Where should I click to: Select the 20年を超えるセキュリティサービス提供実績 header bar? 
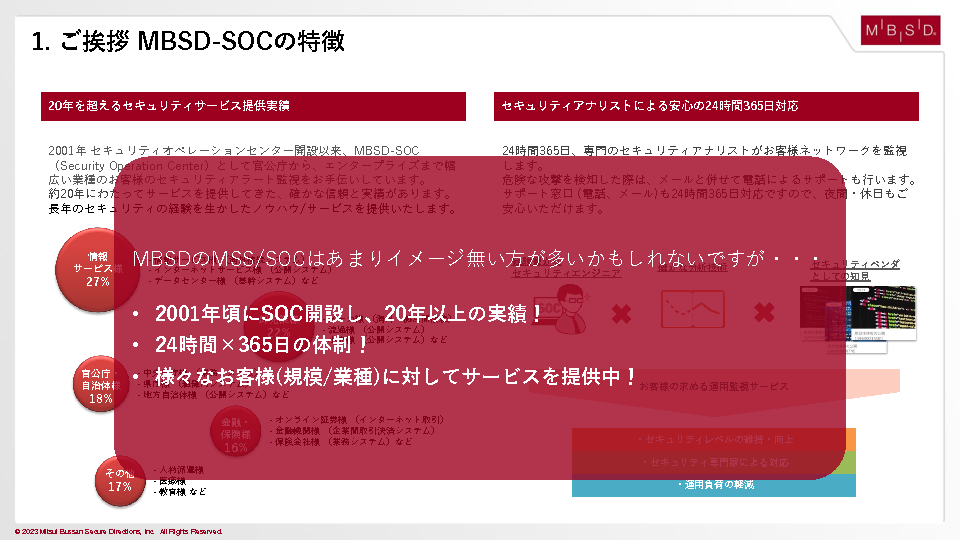point(253,105)
